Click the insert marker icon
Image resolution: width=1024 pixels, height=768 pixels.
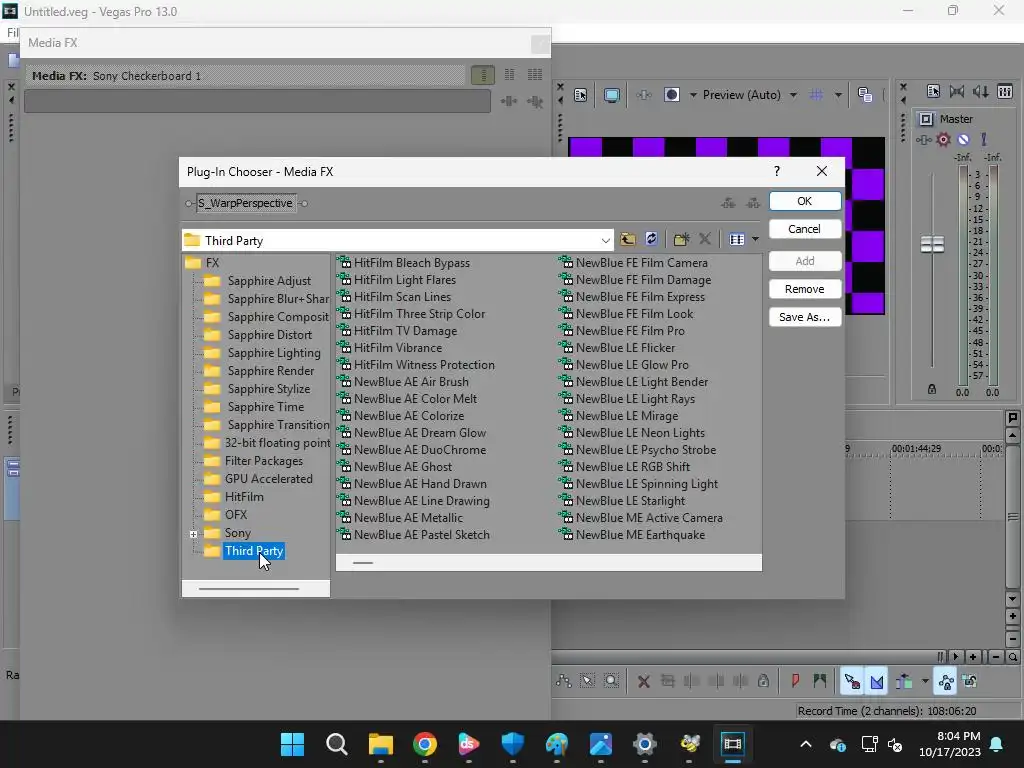[x=795, y=681]
